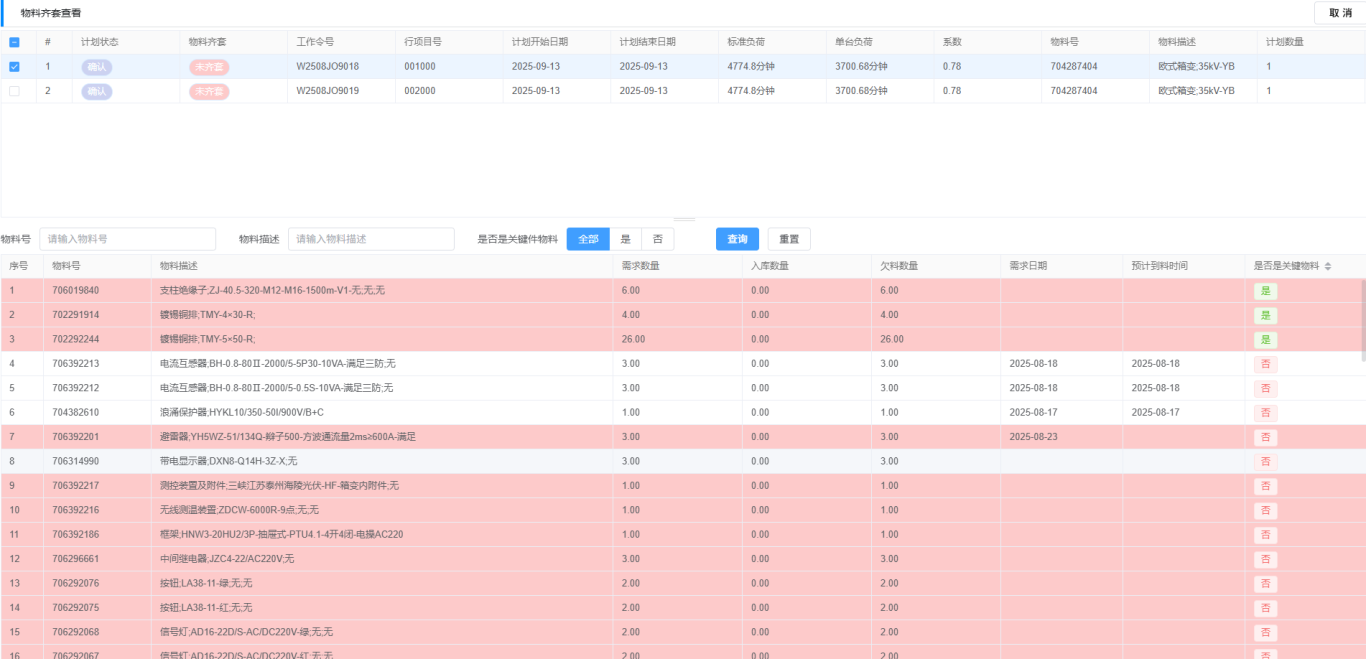Toggle the select-all checkbox in table header
The height and width of the screenshot is (659, 1366).
tap(14, 42)
